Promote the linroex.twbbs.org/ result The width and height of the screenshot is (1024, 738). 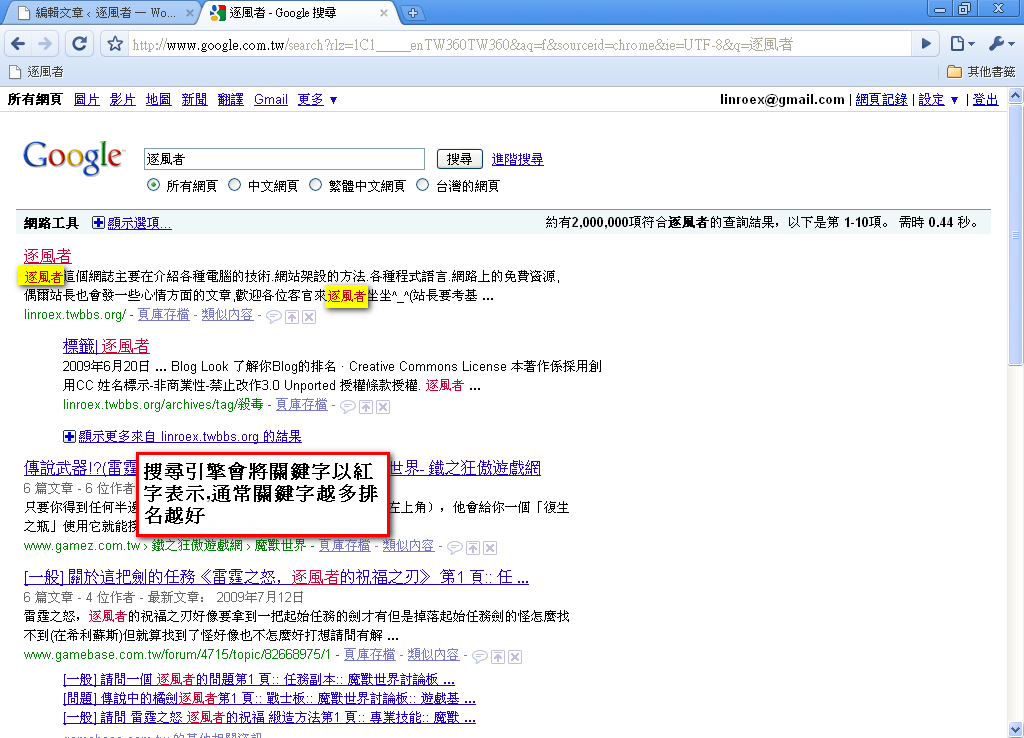(292, 317)
